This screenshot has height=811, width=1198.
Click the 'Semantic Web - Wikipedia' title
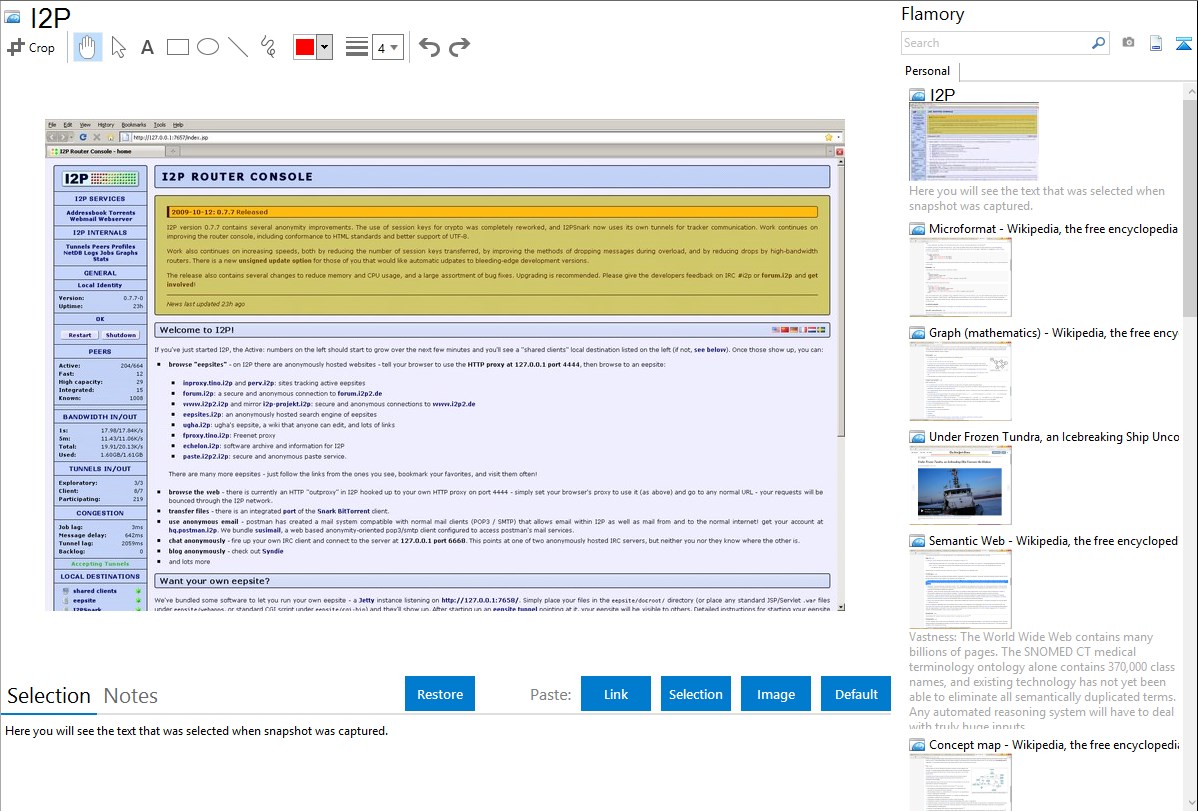(x=1054, y=540)
